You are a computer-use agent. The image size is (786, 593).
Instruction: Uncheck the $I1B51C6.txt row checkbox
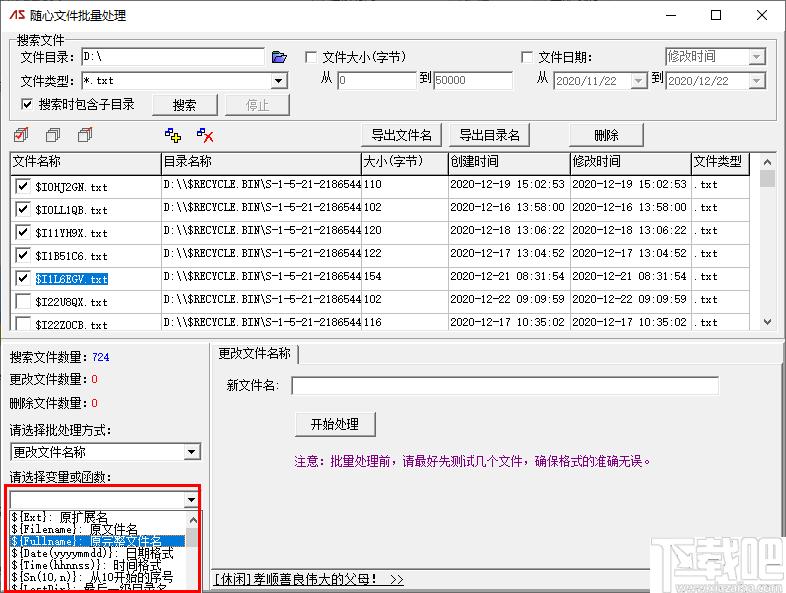[x=23, y=256]
